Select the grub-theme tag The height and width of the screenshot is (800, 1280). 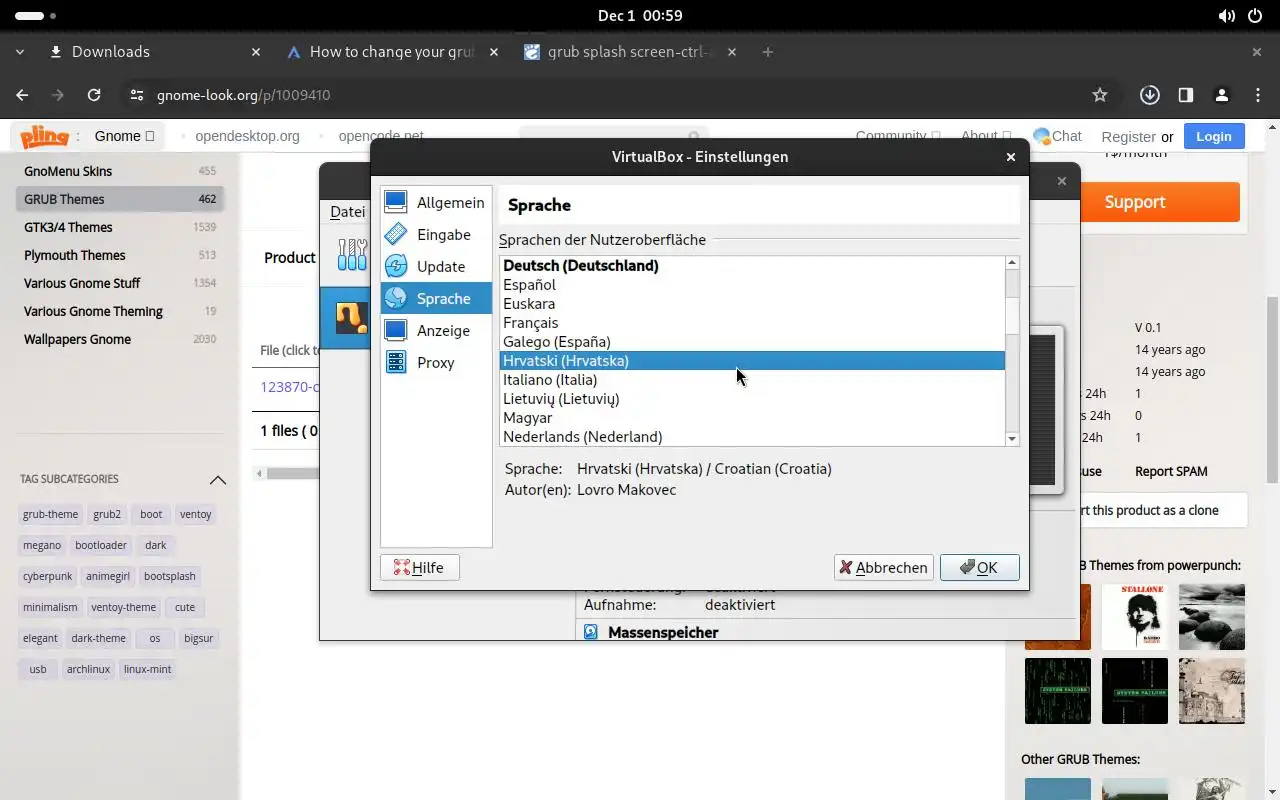click(x=50, y=514)
